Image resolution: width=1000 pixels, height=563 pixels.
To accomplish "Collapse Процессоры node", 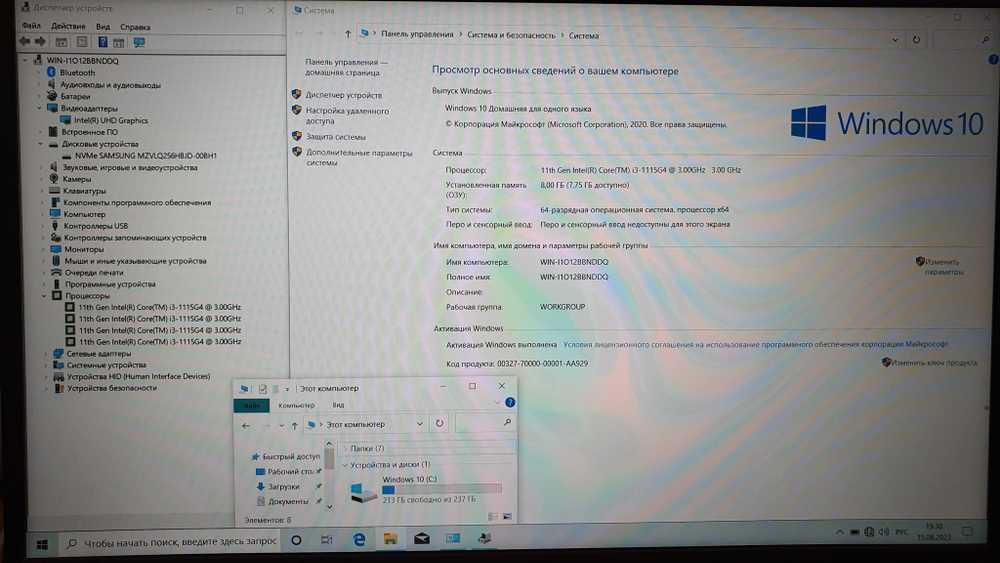I will pyautogui.click(x=45, y=296).
